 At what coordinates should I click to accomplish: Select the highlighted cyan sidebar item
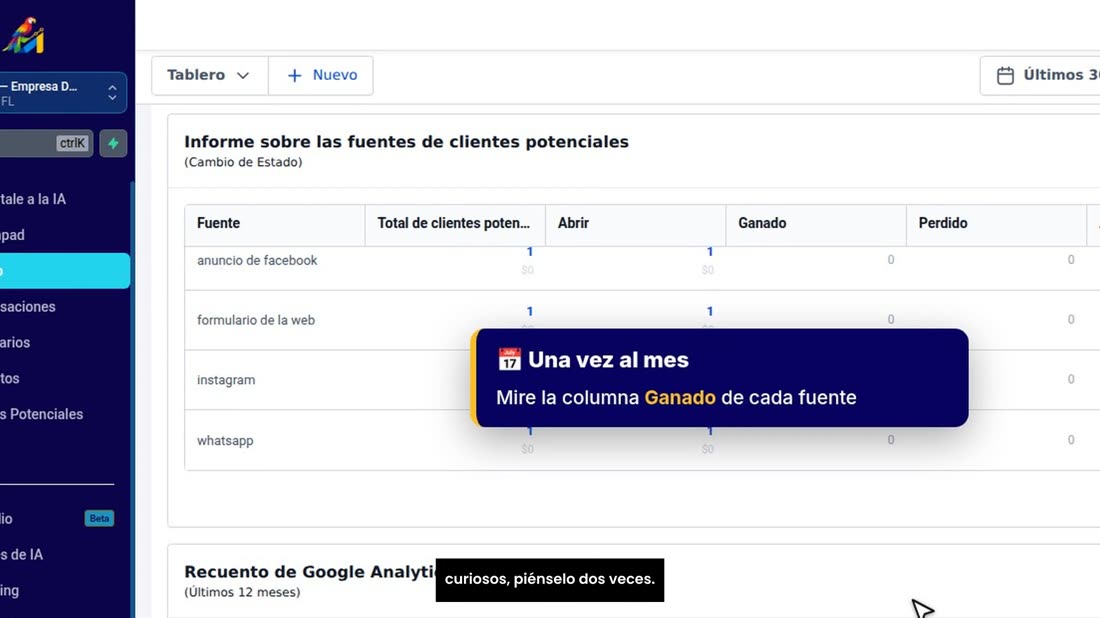click(65, 271)
